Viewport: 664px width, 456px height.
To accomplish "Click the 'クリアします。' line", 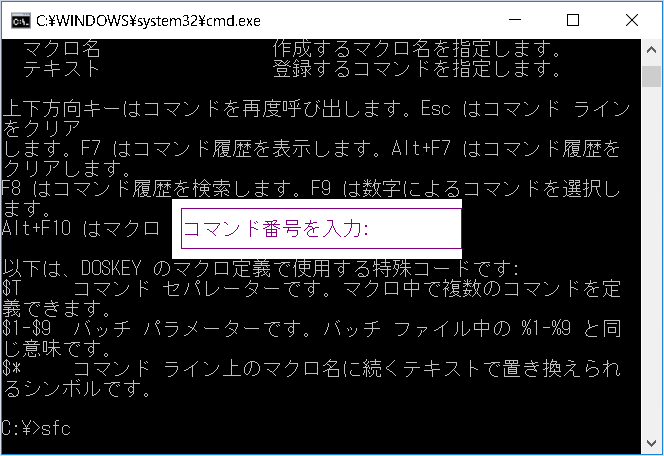I will [66, 169].
